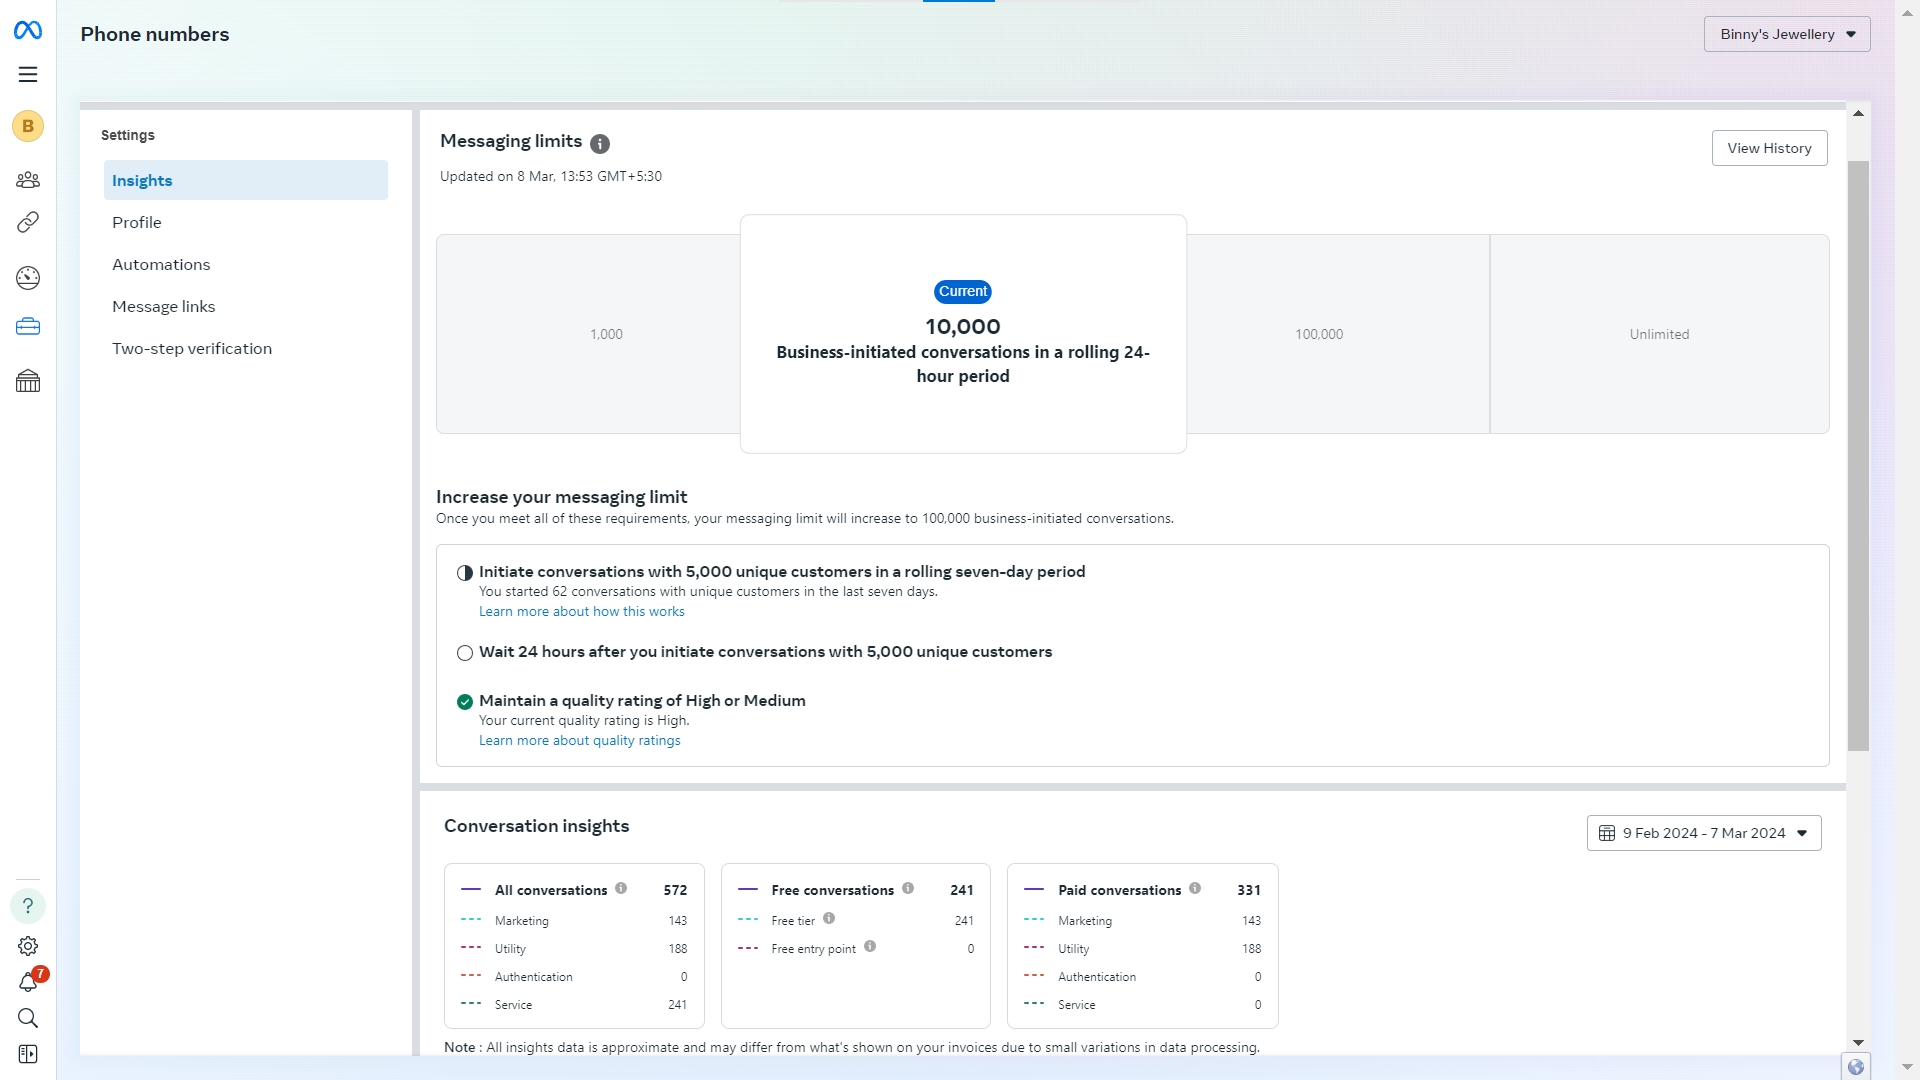1920x1080 pixels.
Task: Click the link chain icon in the sidebar
Action: pos(28,222)
